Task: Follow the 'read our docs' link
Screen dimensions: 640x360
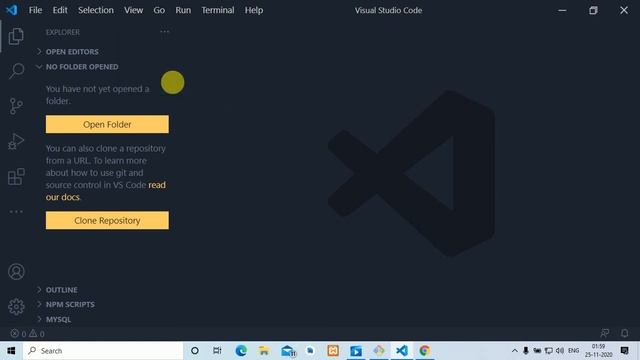Action: pos(157,185)
